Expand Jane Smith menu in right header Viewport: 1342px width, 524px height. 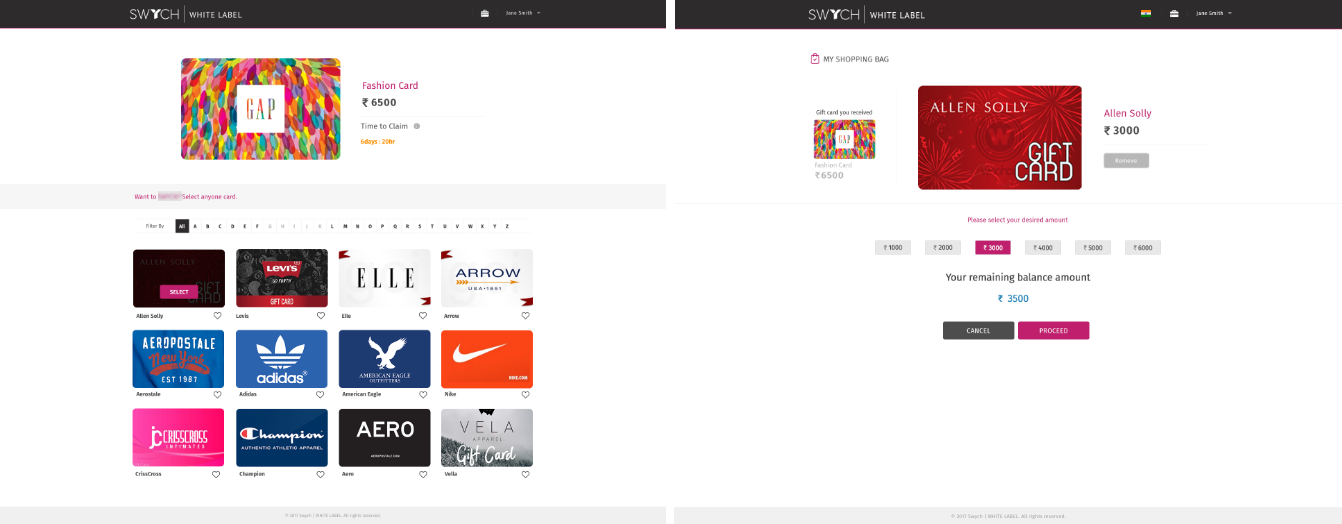click(1214, 13)
